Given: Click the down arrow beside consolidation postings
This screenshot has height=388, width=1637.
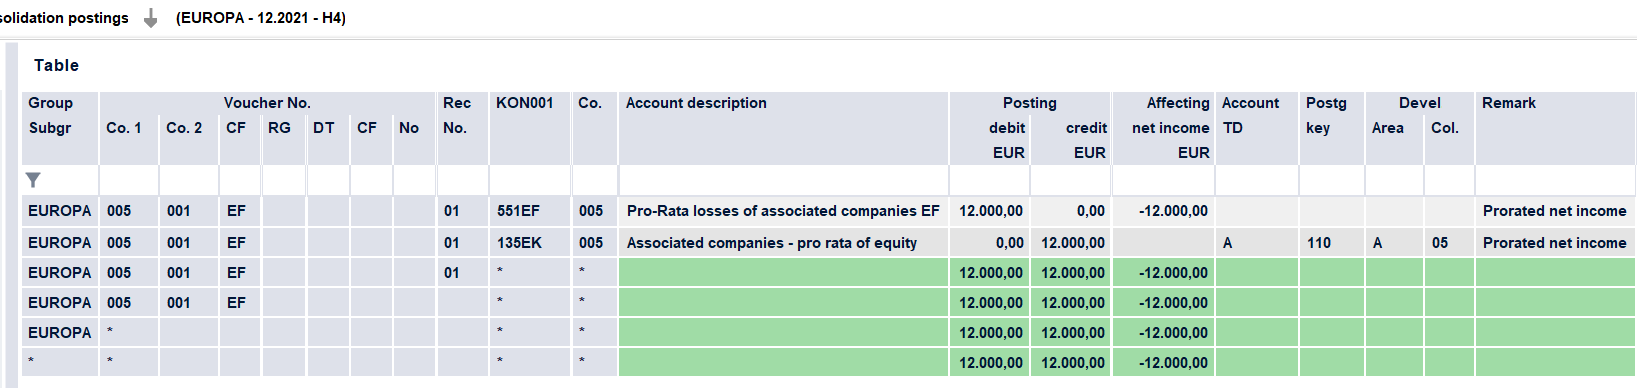Looking at the screenshot, I should 150,18.
